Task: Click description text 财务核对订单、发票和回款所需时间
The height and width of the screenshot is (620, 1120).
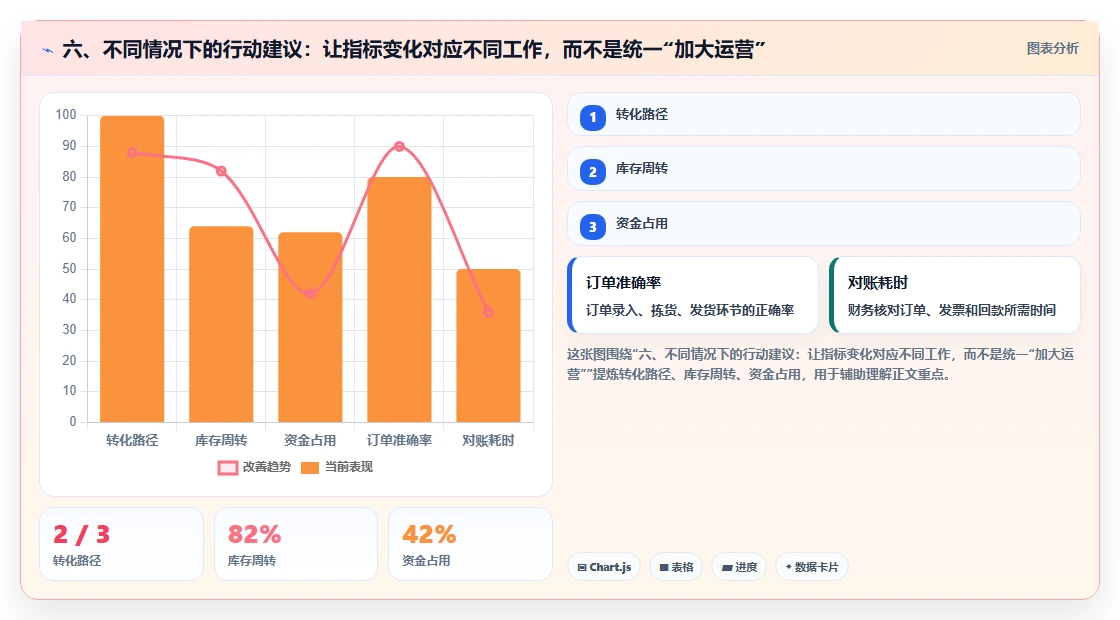Action: (x=951, y=310)
